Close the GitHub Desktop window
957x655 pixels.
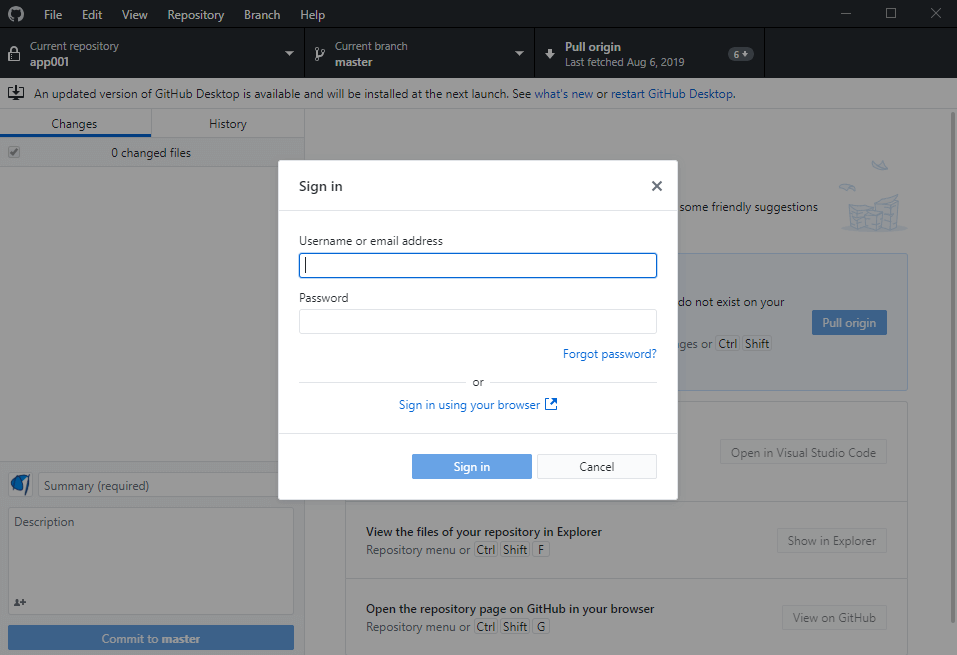tap(936, 13)
